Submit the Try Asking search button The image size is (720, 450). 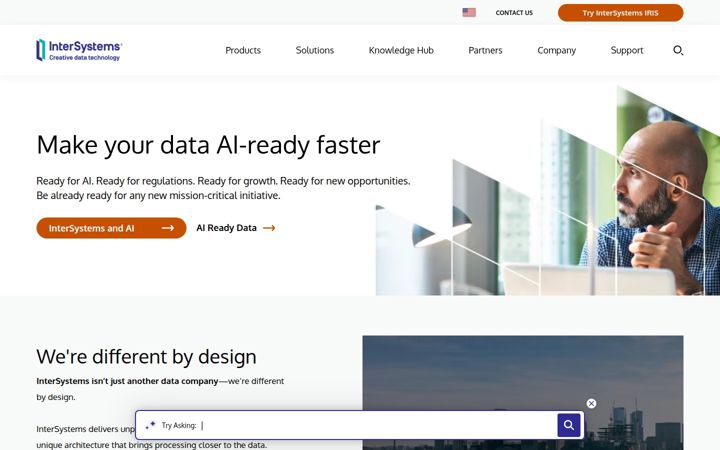point(569,425)
